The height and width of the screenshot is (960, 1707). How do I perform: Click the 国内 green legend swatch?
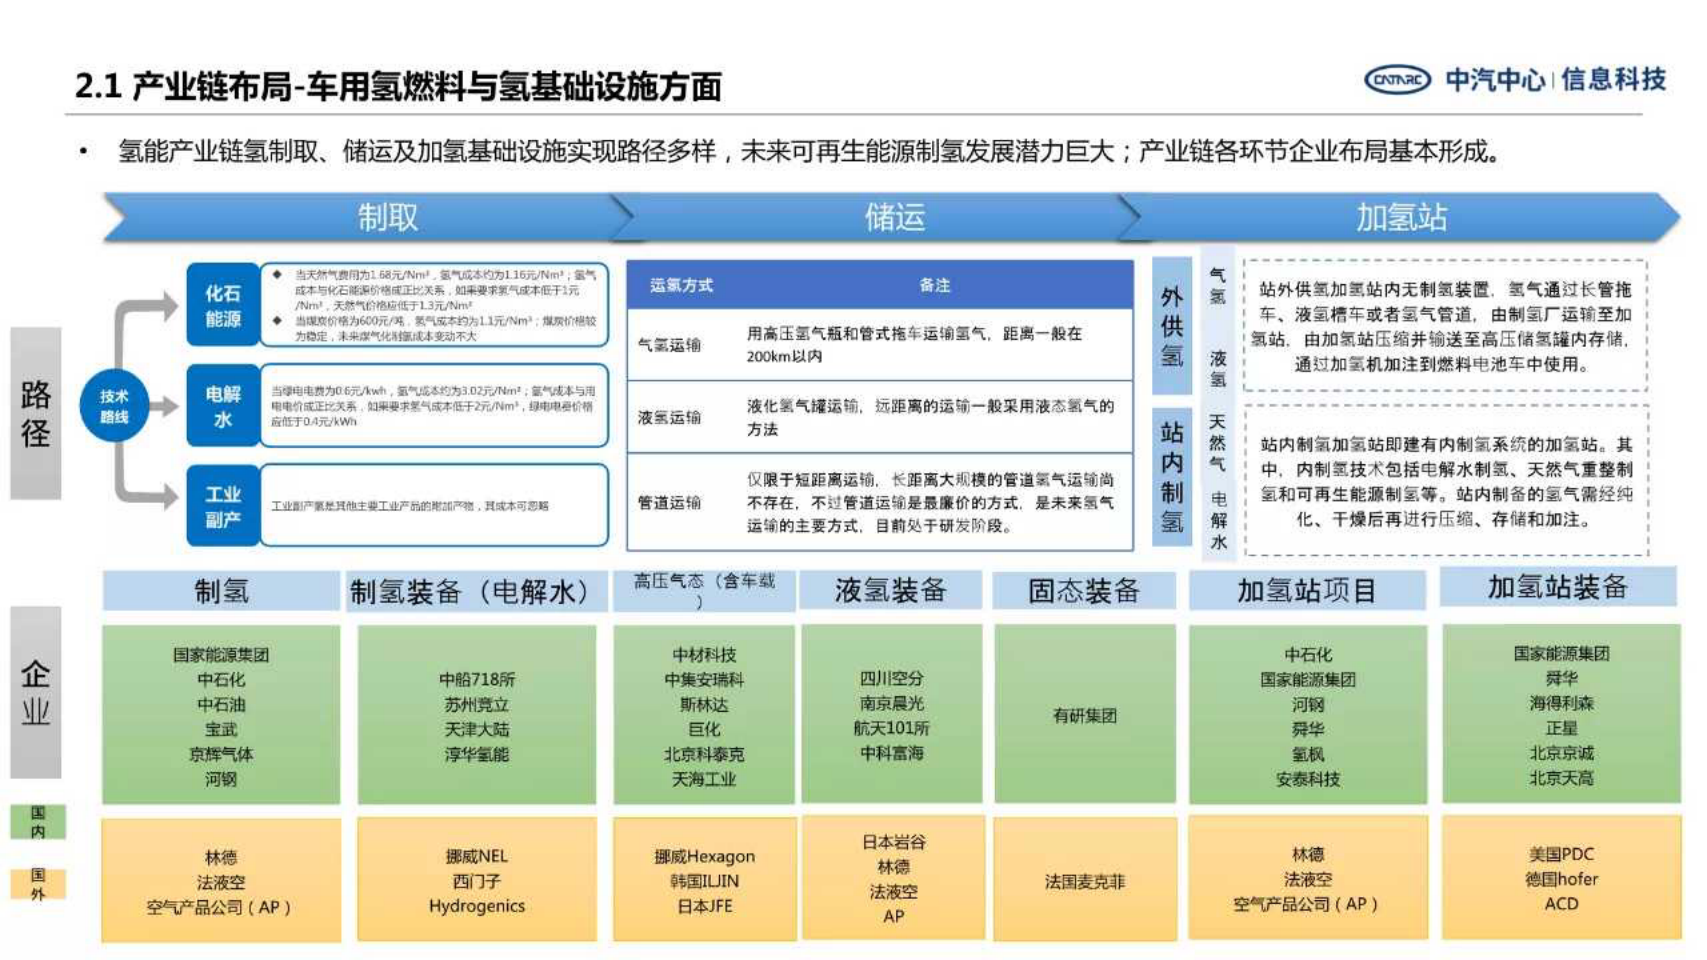(x=38, y=821)
